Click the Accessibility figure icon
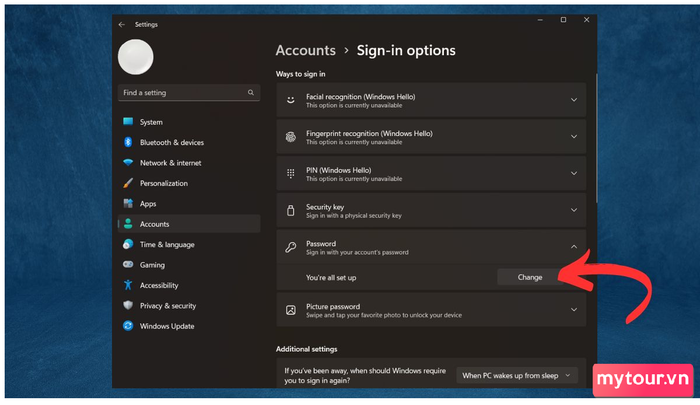 point(128,285)
